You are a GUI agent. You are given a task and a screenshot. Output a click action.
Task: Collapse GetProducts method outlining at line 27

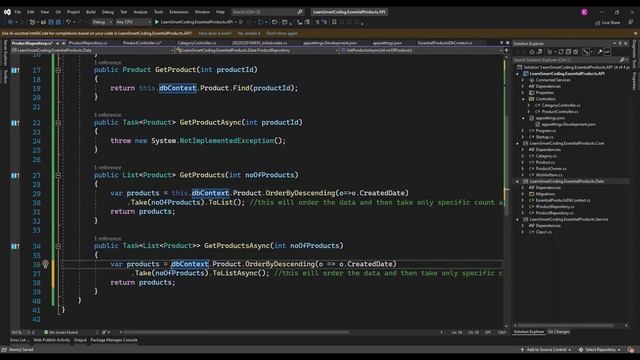point(58,176)
